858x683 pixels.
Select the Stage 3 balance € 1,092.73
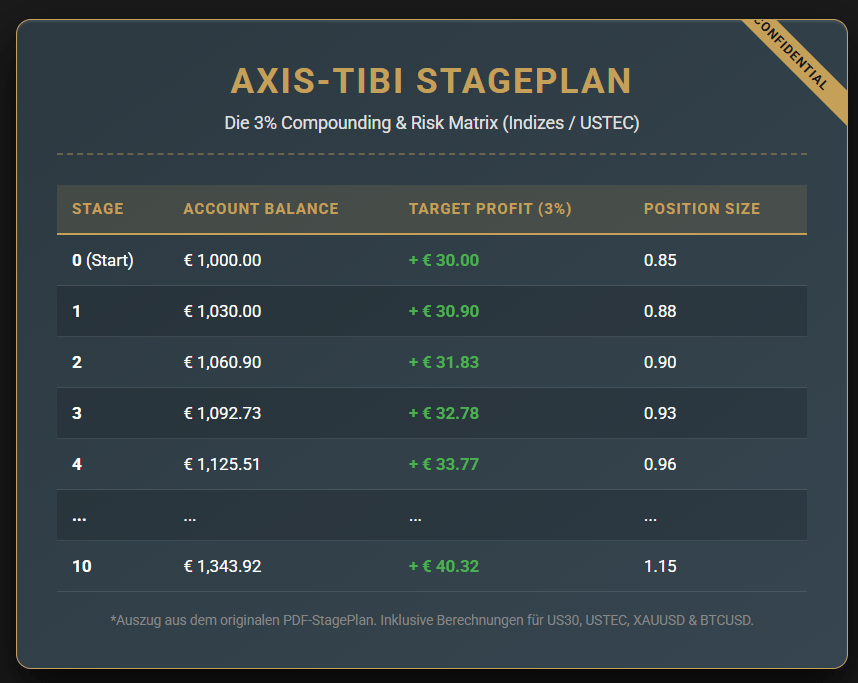[221, 413]
